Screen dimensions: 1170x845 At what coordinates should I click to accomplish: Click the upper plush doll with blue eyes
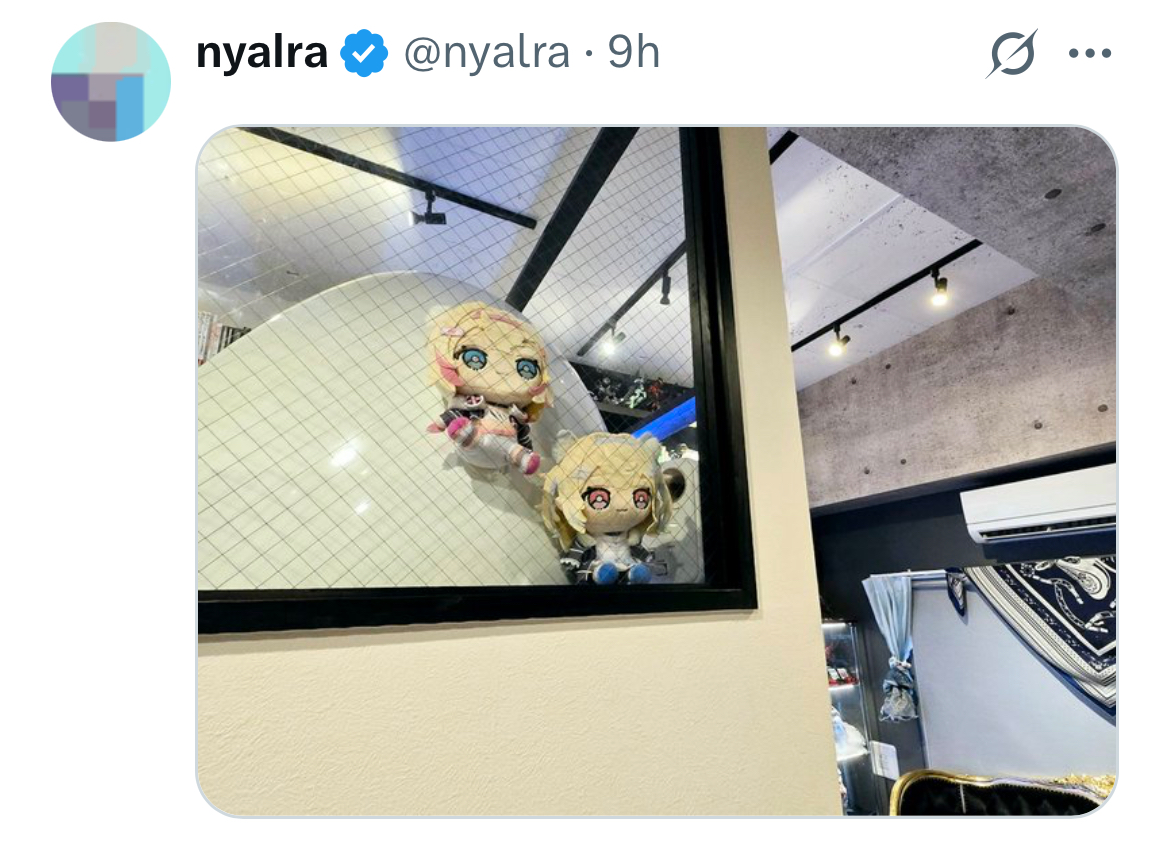pos(490,386)
